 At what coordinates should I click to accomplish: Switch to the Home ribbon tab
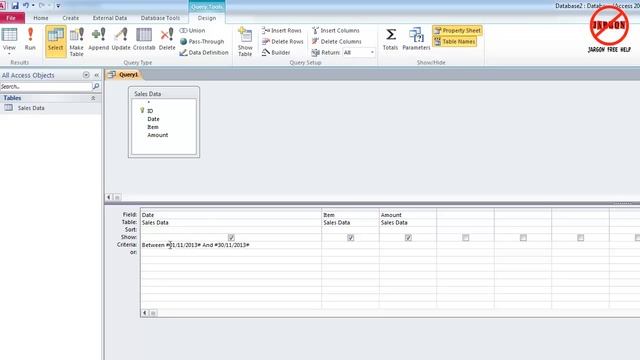click(40, 18)
